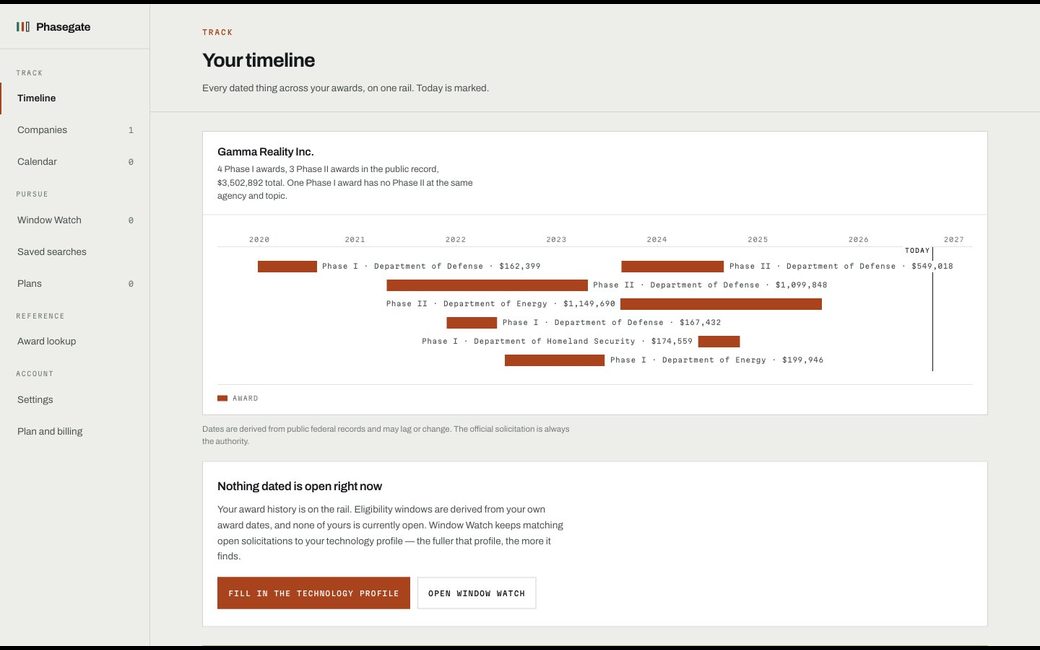The width and height of the screenshot is (1040, 650).
Task: Select the Phase I Energy $199,946 award bar
Action: [554, 360]
